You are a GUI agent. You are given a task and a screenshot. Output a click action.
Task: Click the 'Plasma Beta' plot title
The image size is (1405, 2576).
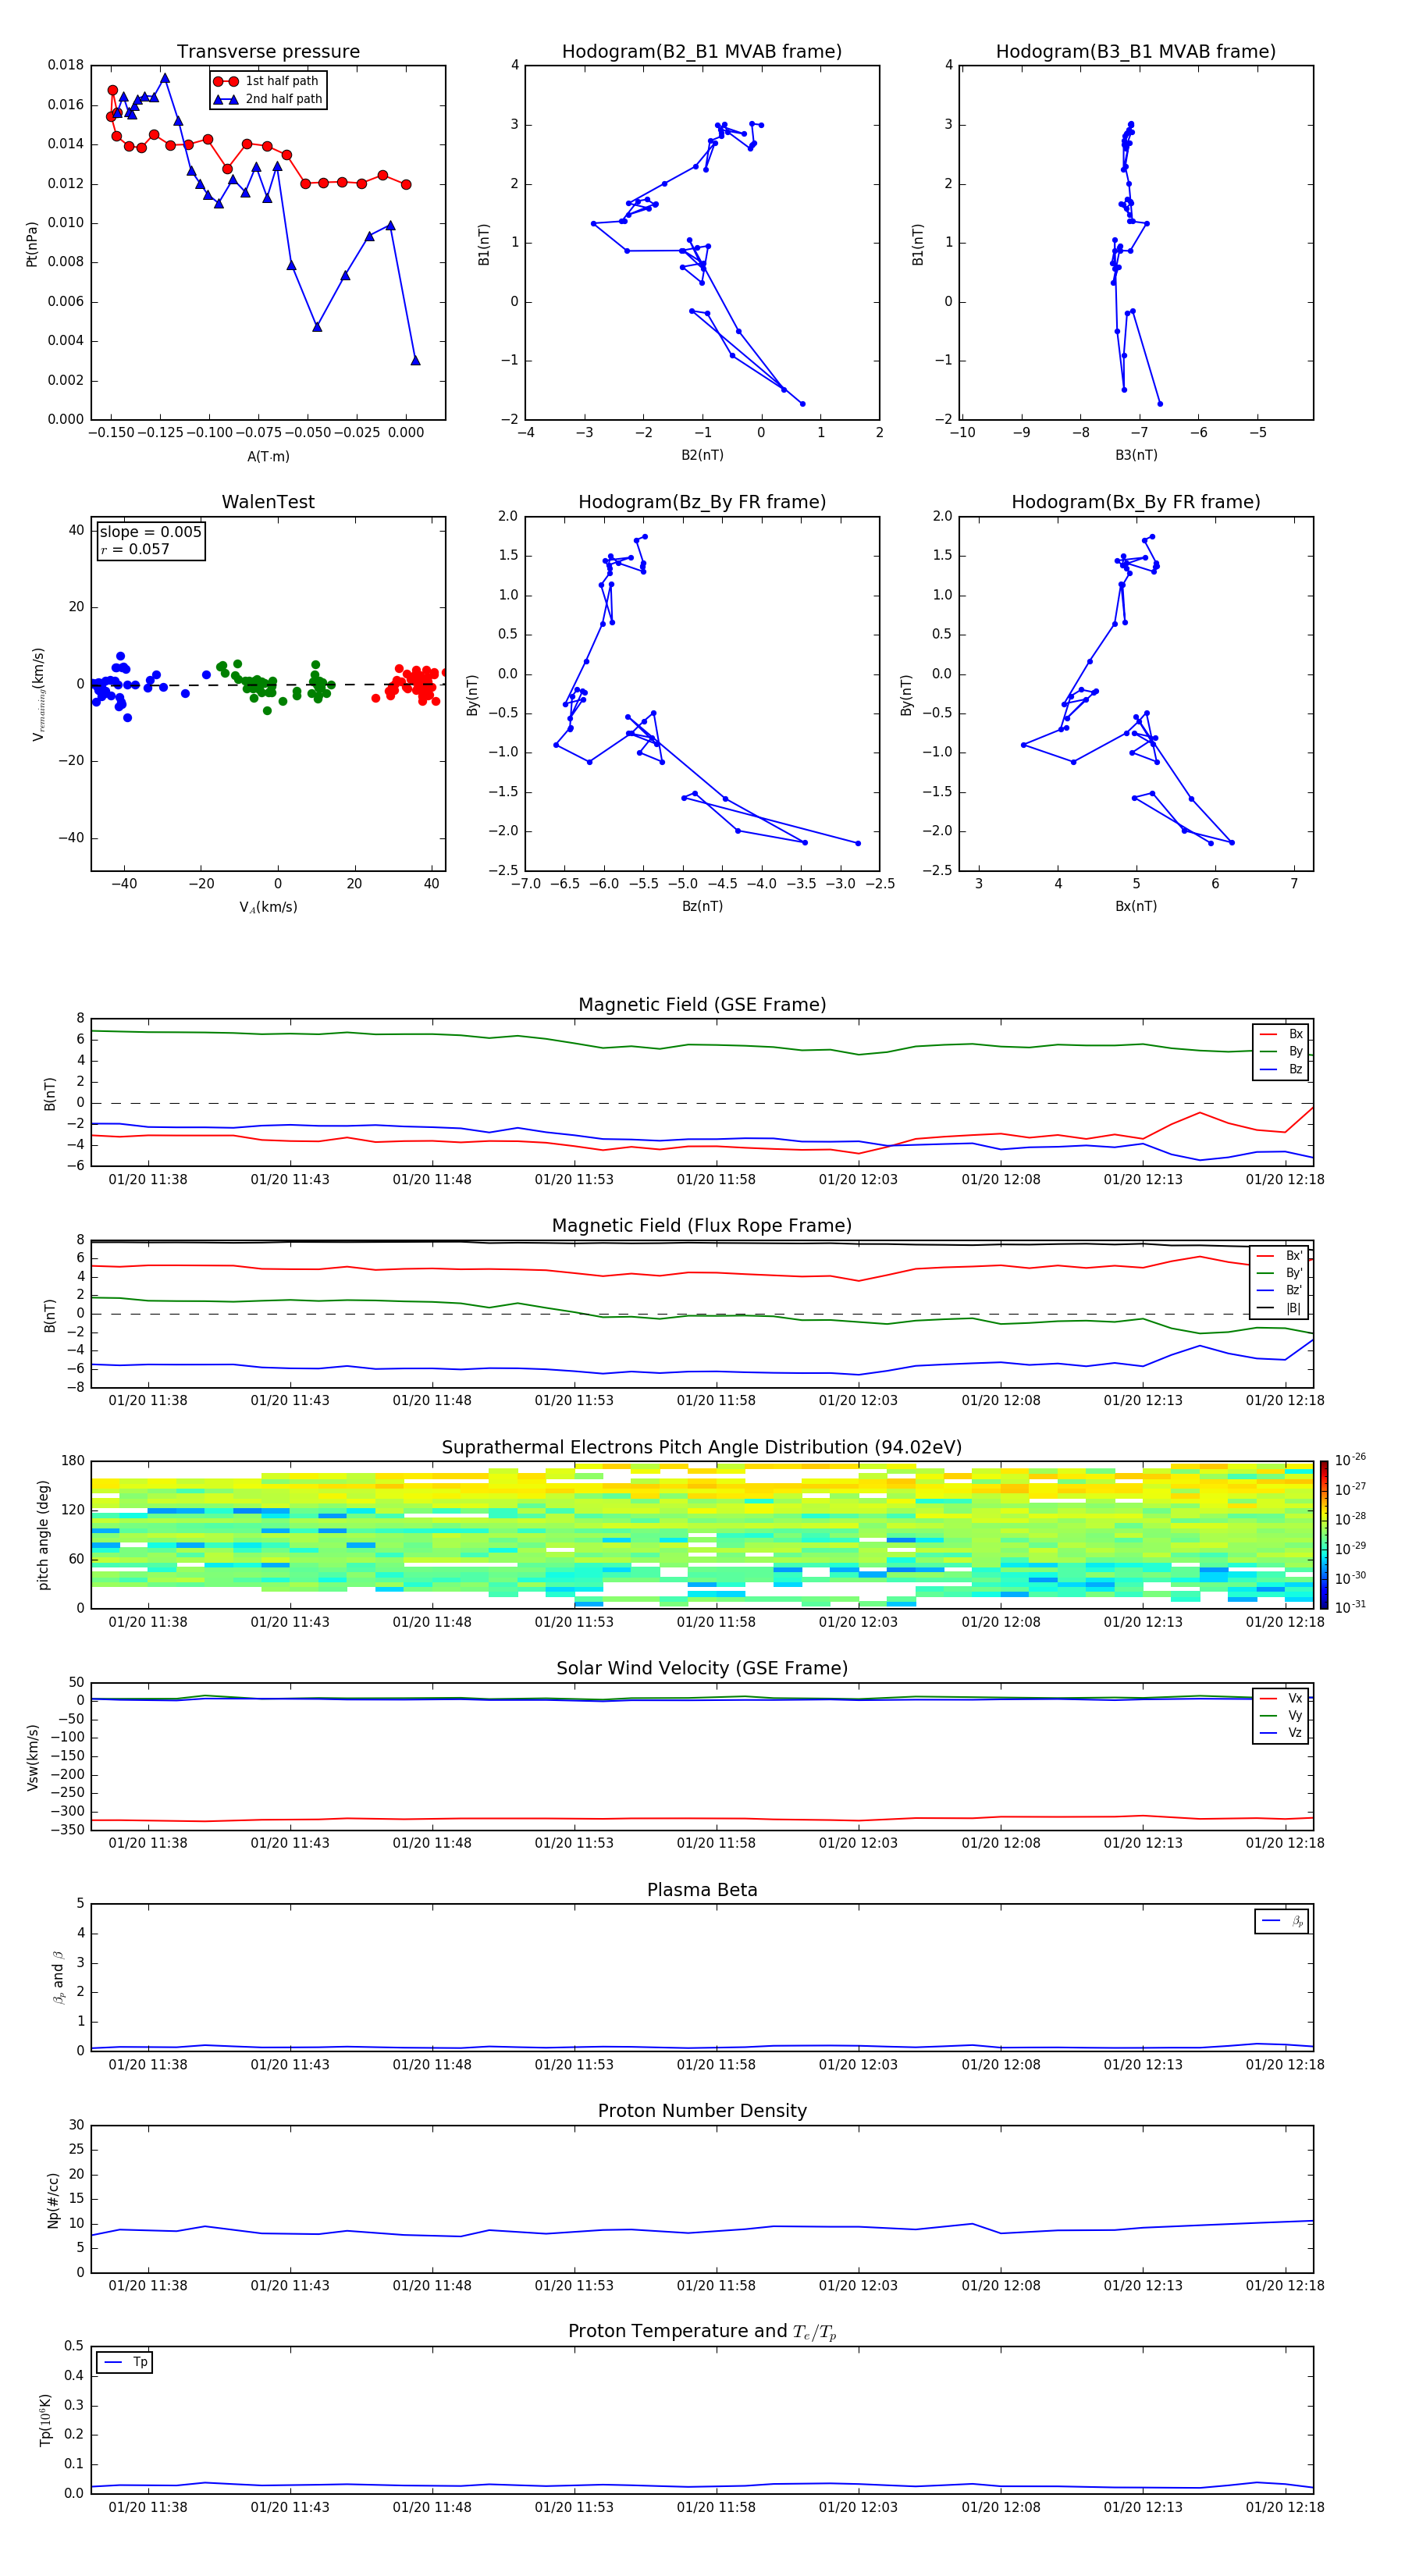point(702,1891)
